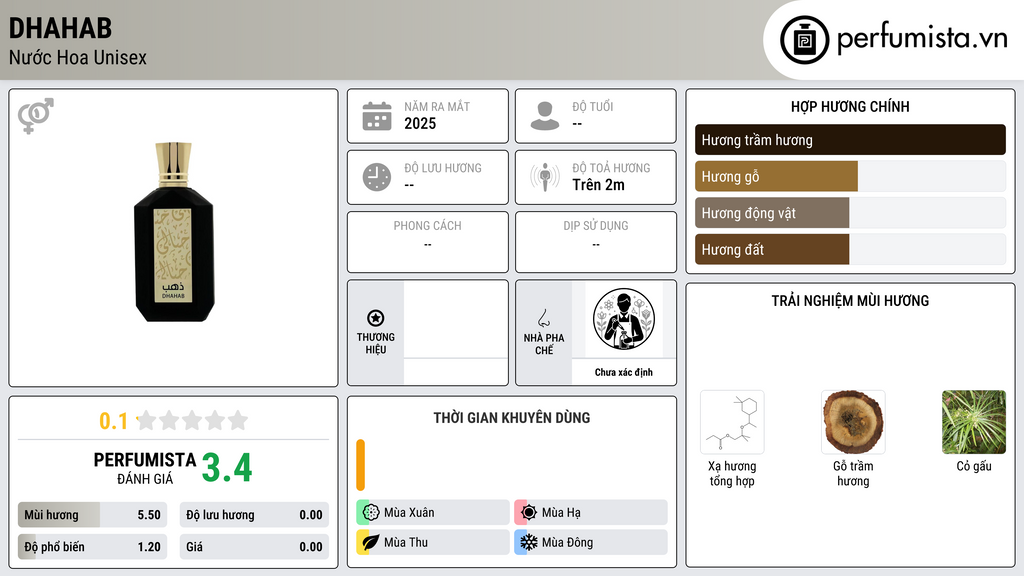Click the Dịp sử dụng card

click(596, 242)
